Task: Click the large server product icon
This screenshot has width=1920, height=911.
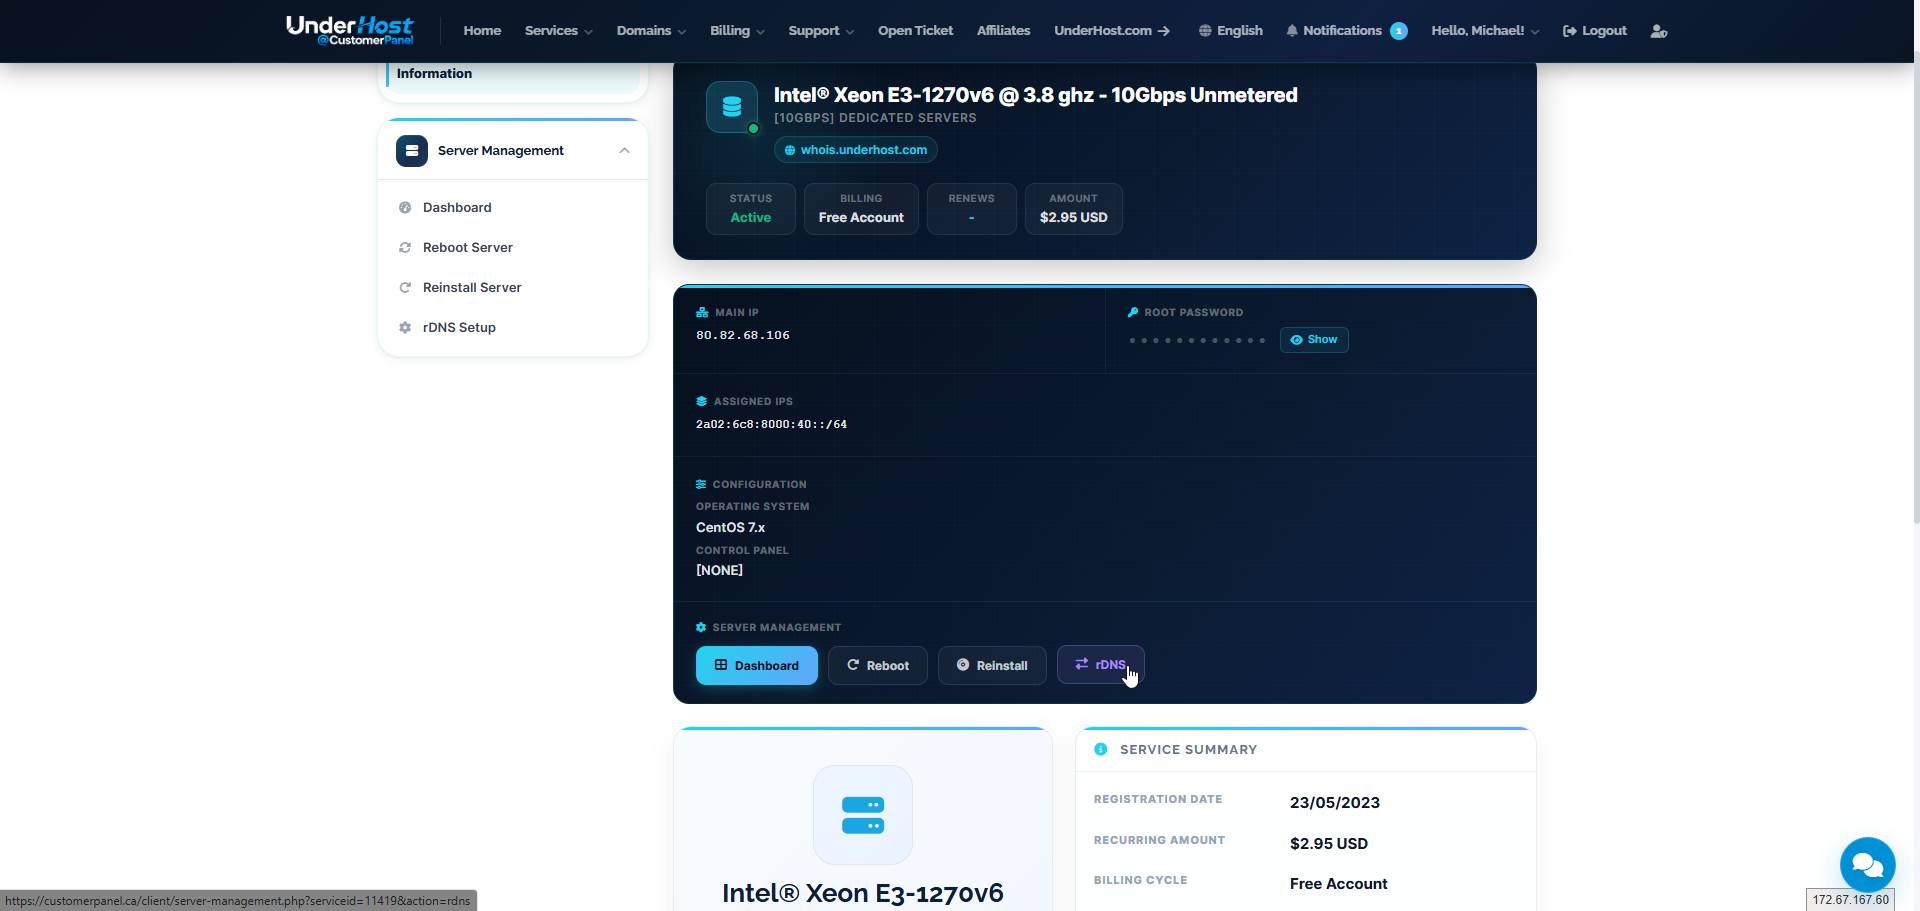Action: pyautogui.click(x=863, y=815)
